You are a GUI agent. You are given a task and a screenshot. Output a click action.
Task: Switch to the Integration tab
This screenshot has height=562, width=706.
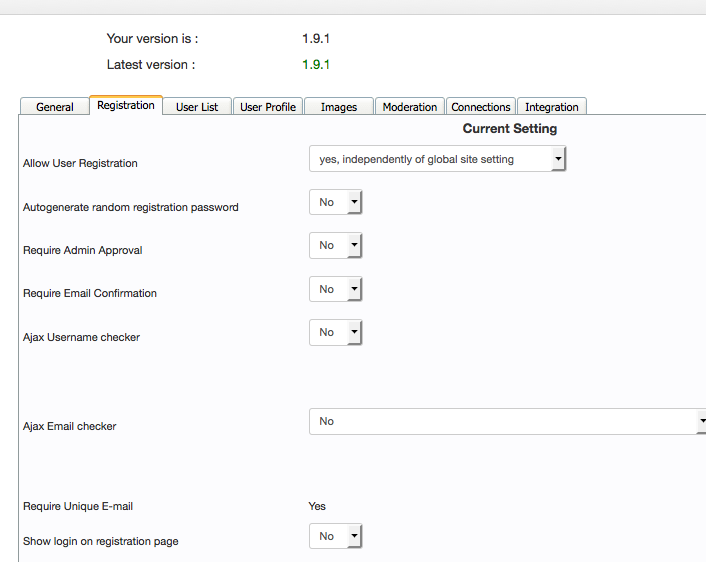552,107
